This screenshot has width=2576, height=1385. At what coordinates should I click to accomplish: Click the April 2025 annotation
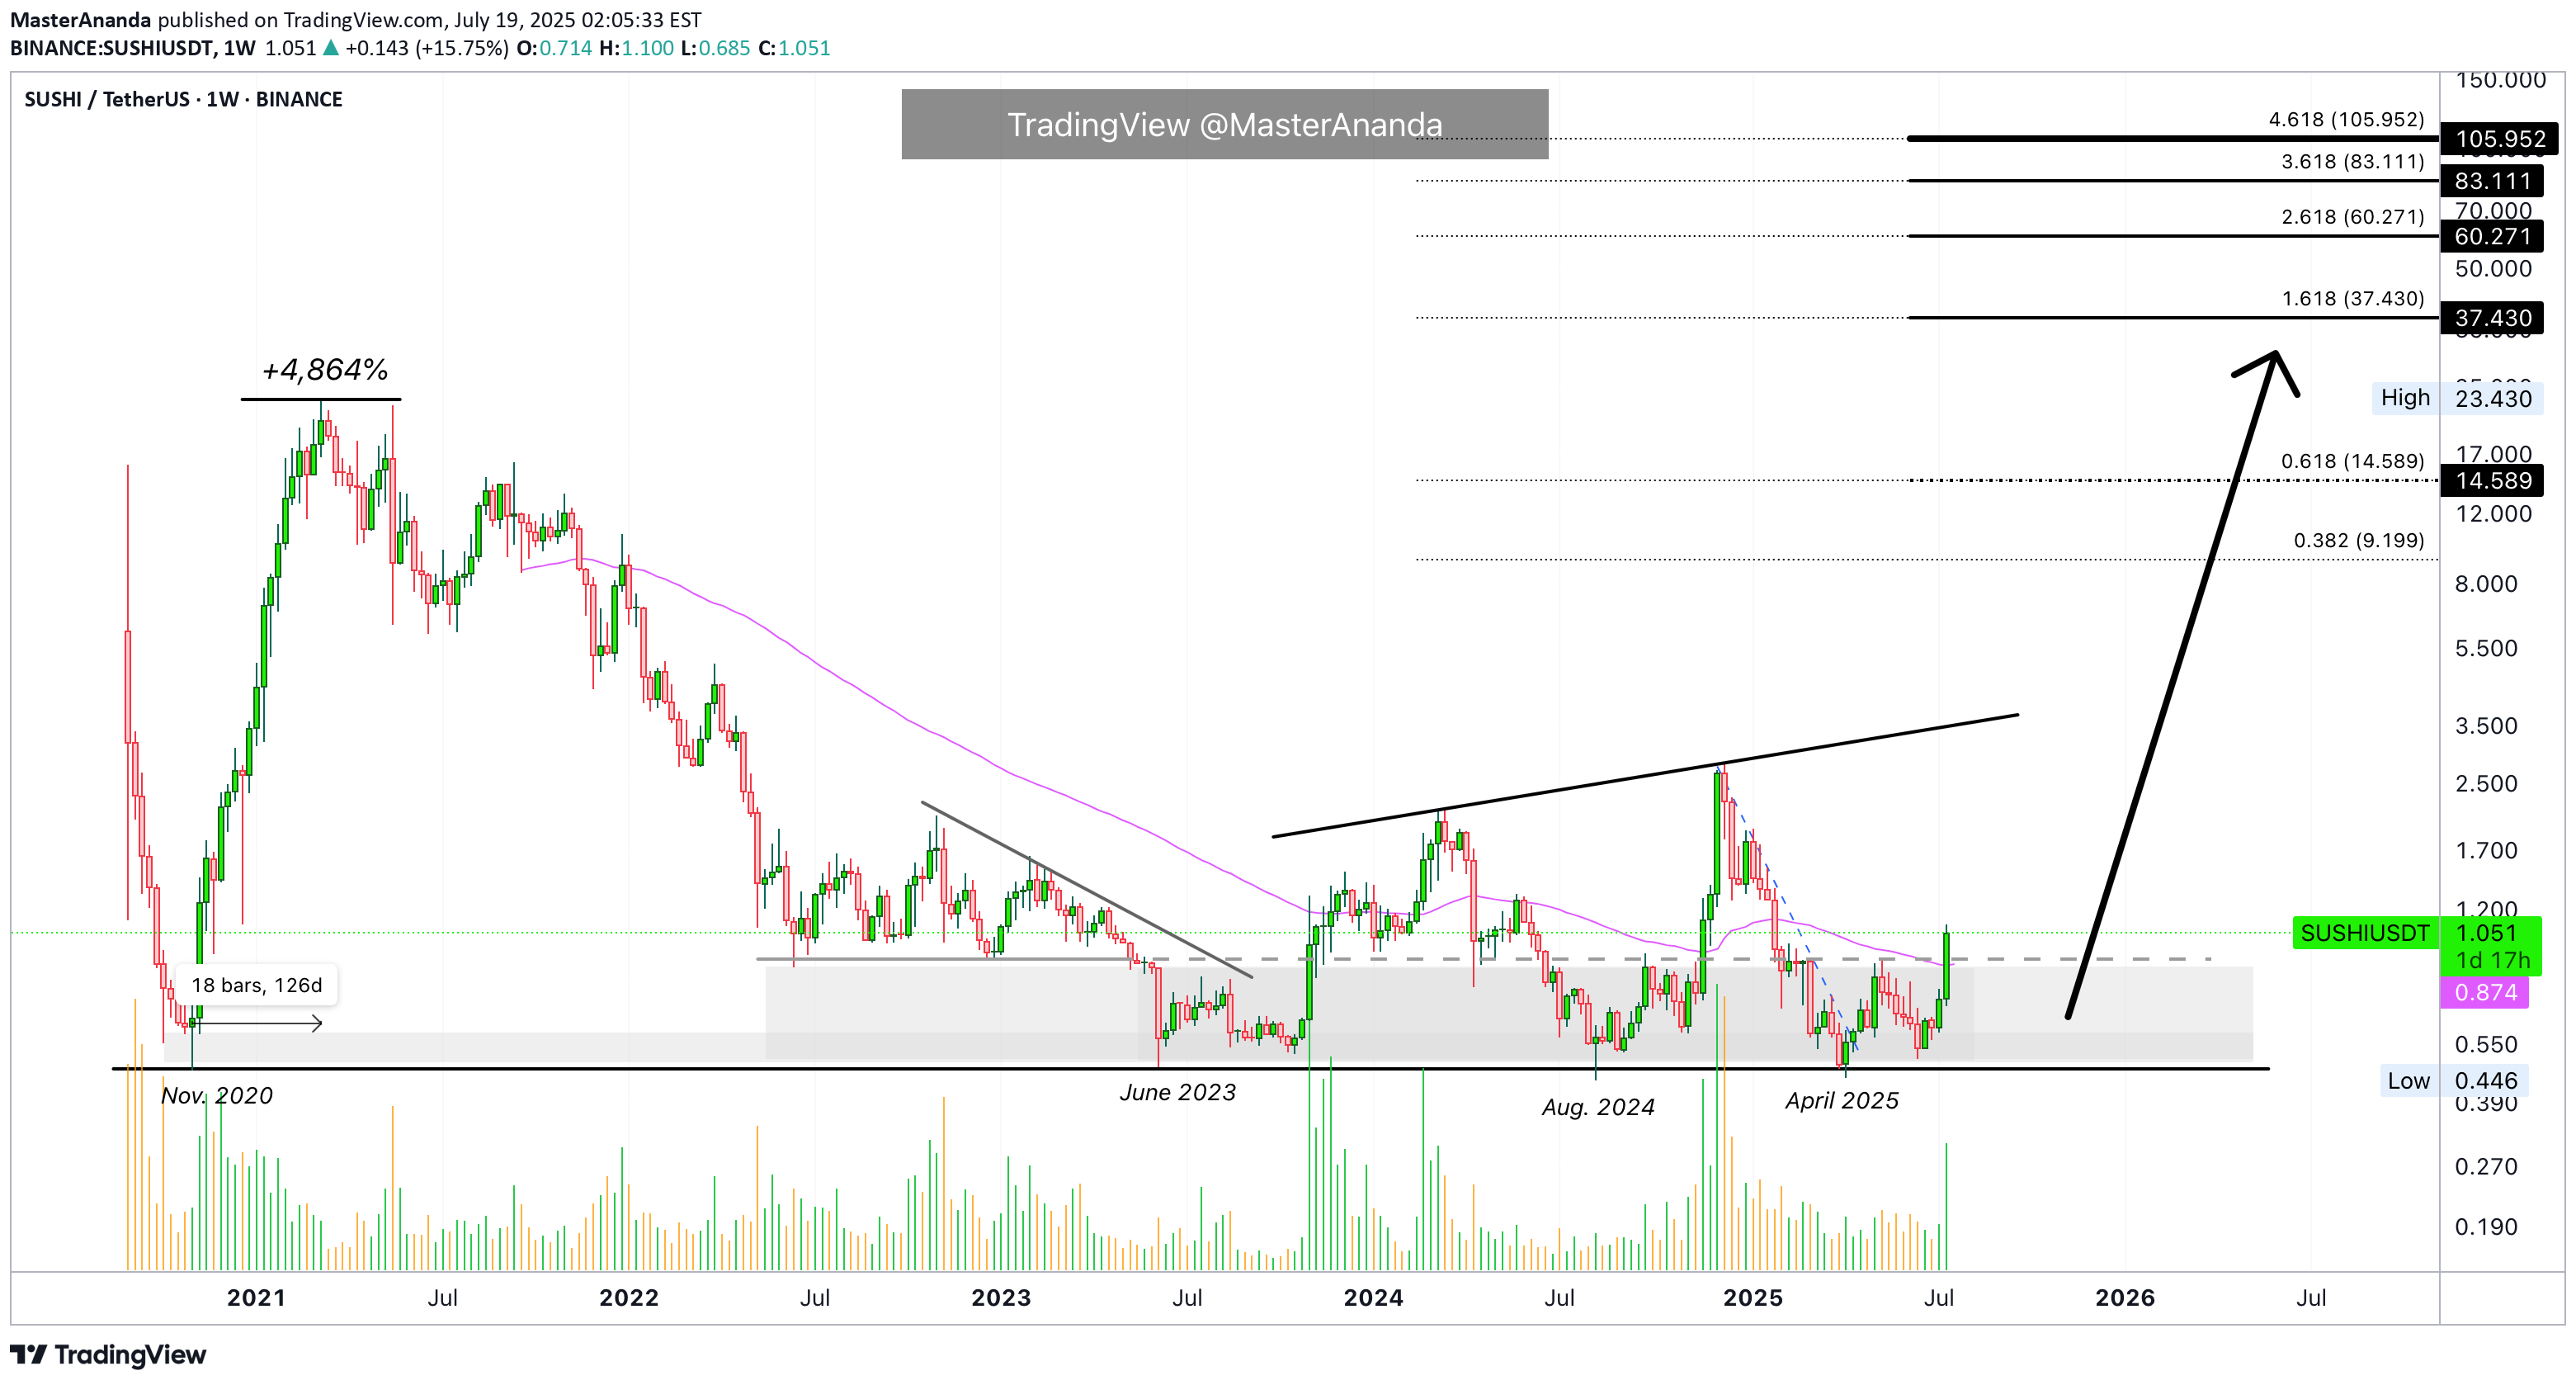pyautogui.click(x=1842, y=1100)
